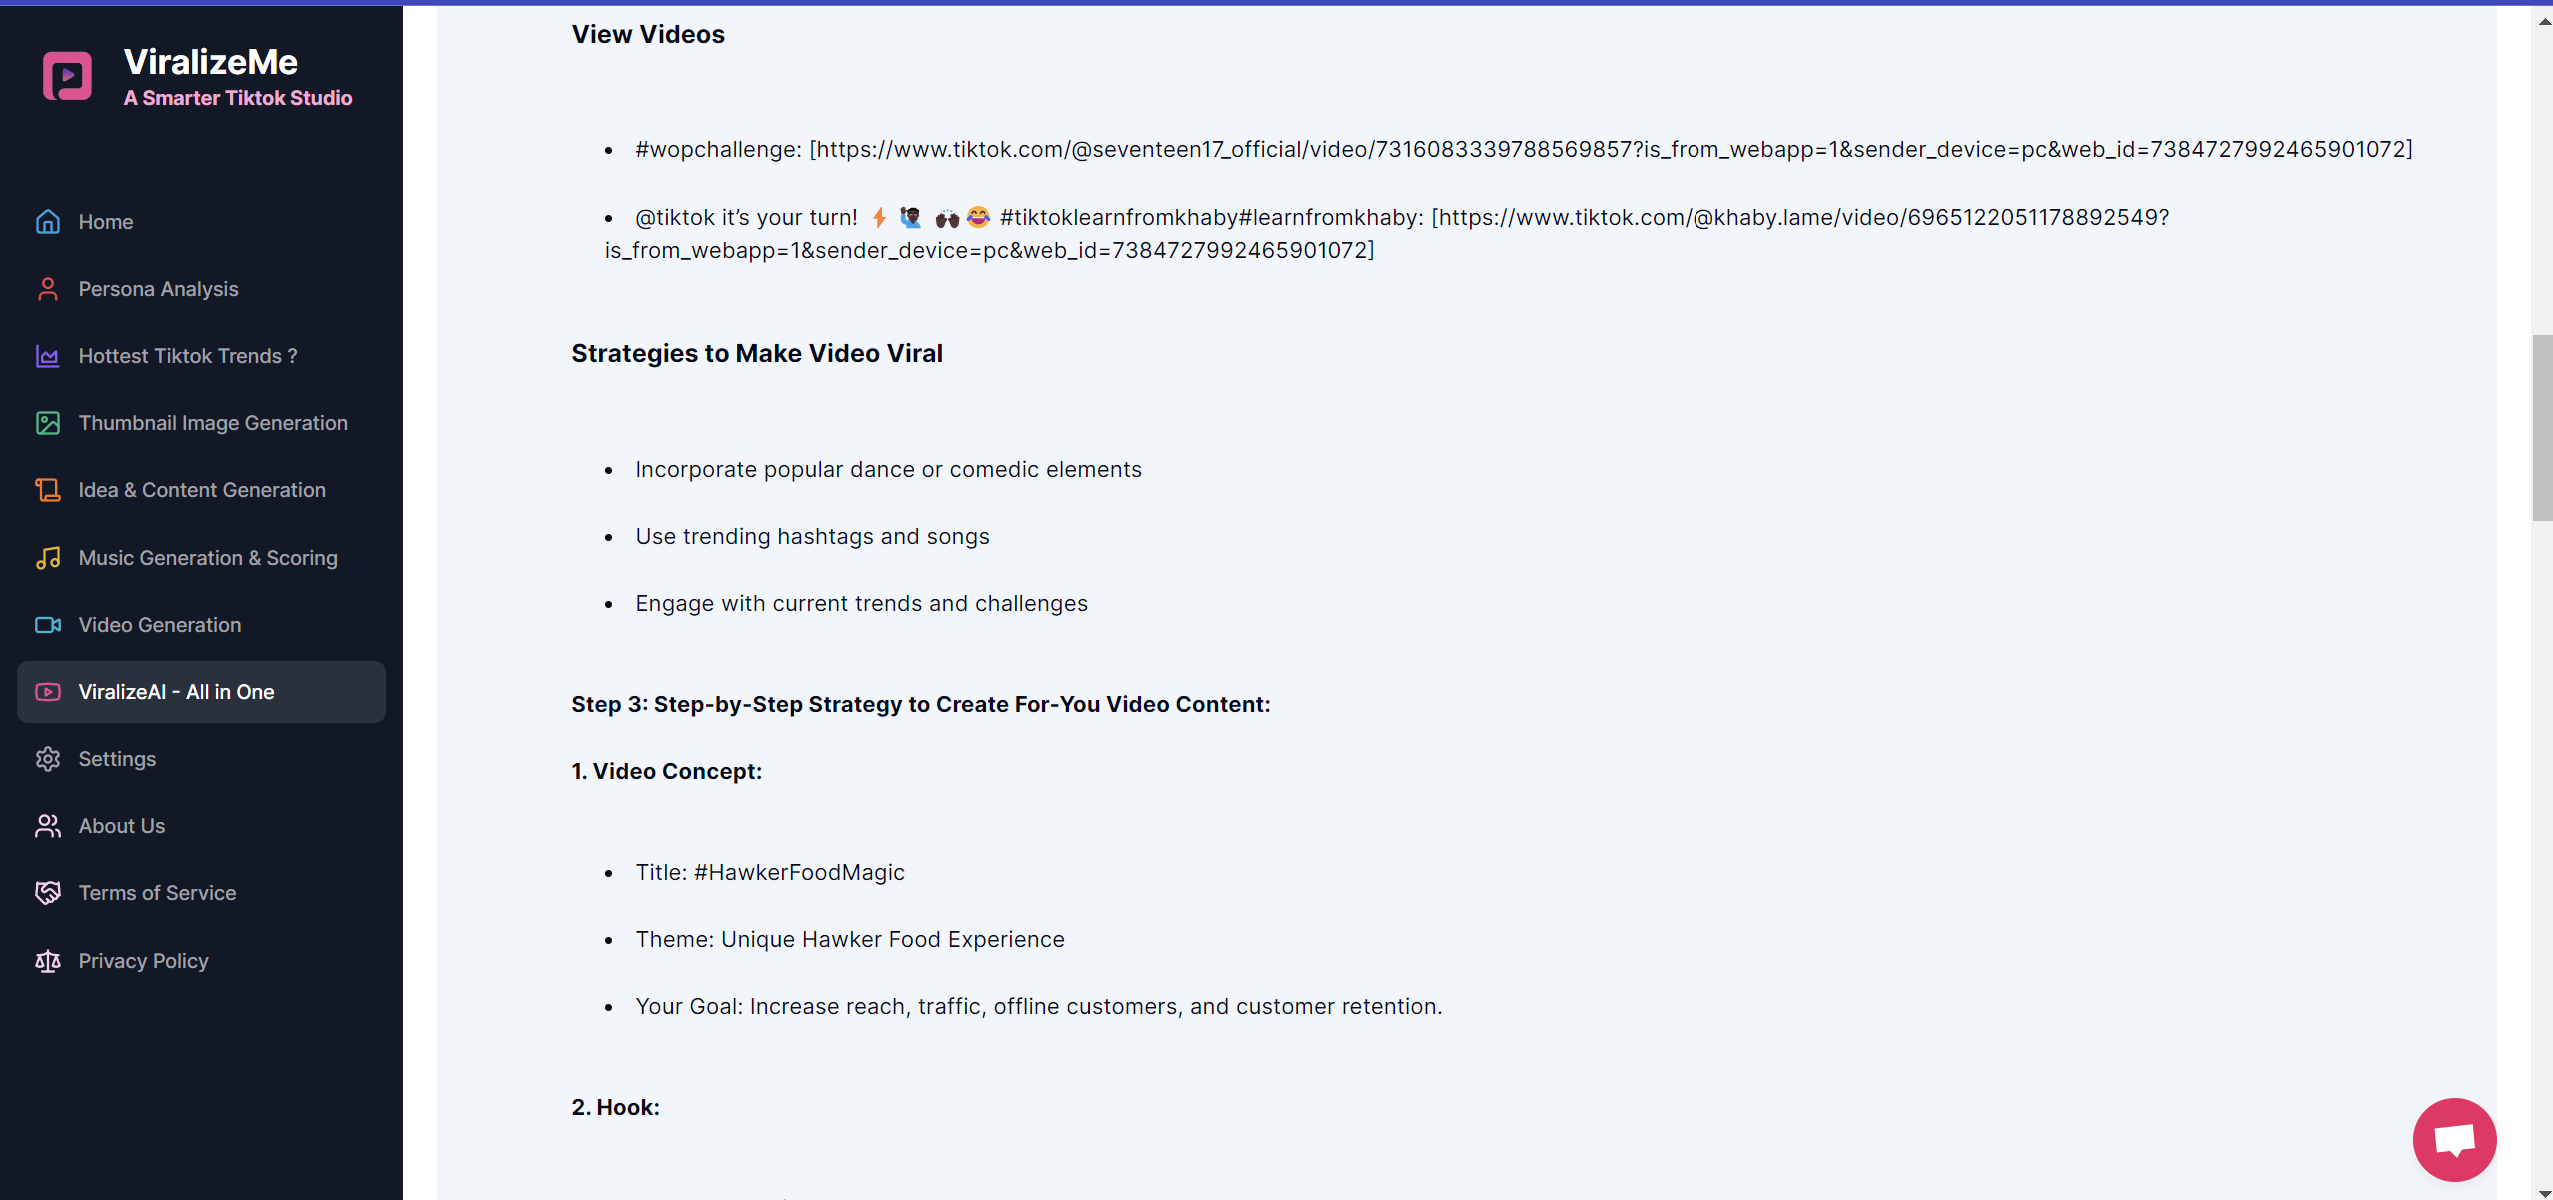Image resolution: width=2553 pixels, height=1200 pixels.
Task: Click the Privacy Policy scales icon
Action: [48, 961]
